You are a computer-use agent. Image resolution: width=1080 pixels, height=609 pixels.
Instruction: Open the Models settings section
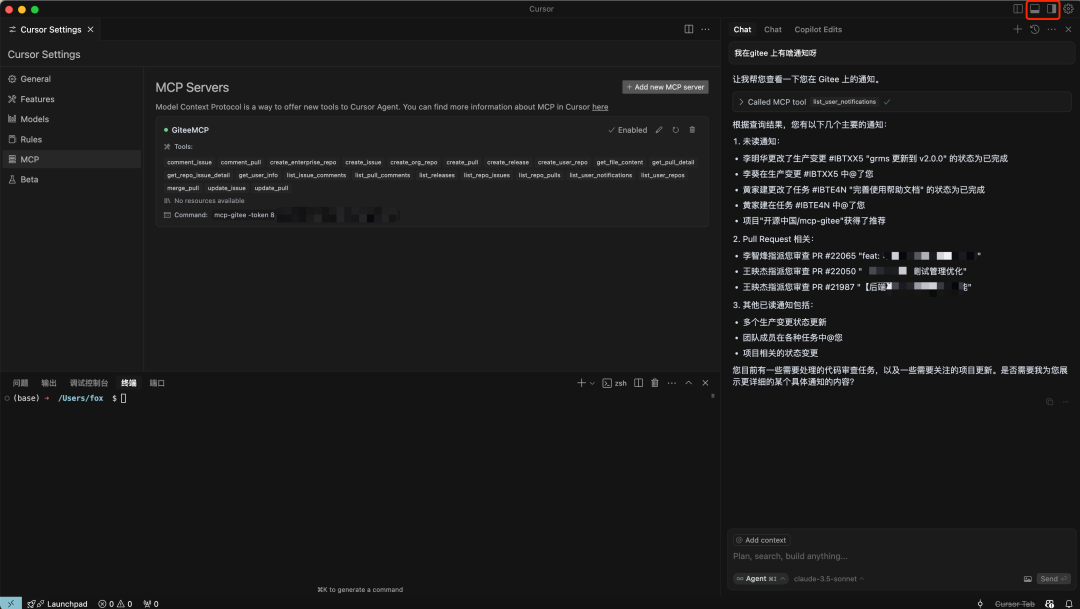pos(34,119)
